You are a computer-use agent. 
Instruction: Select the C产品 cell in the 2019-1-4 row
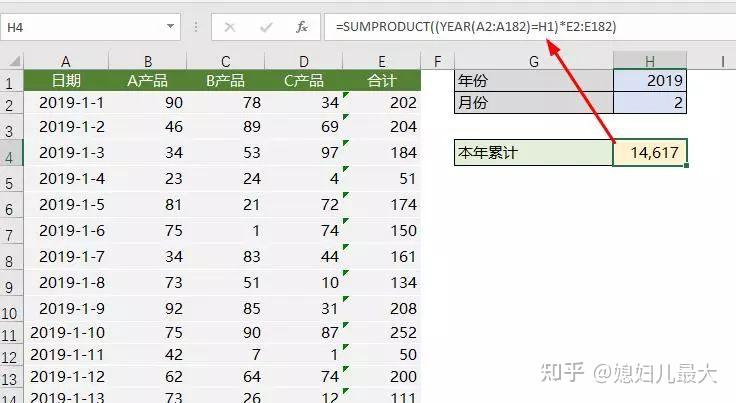tap(304, 179)
